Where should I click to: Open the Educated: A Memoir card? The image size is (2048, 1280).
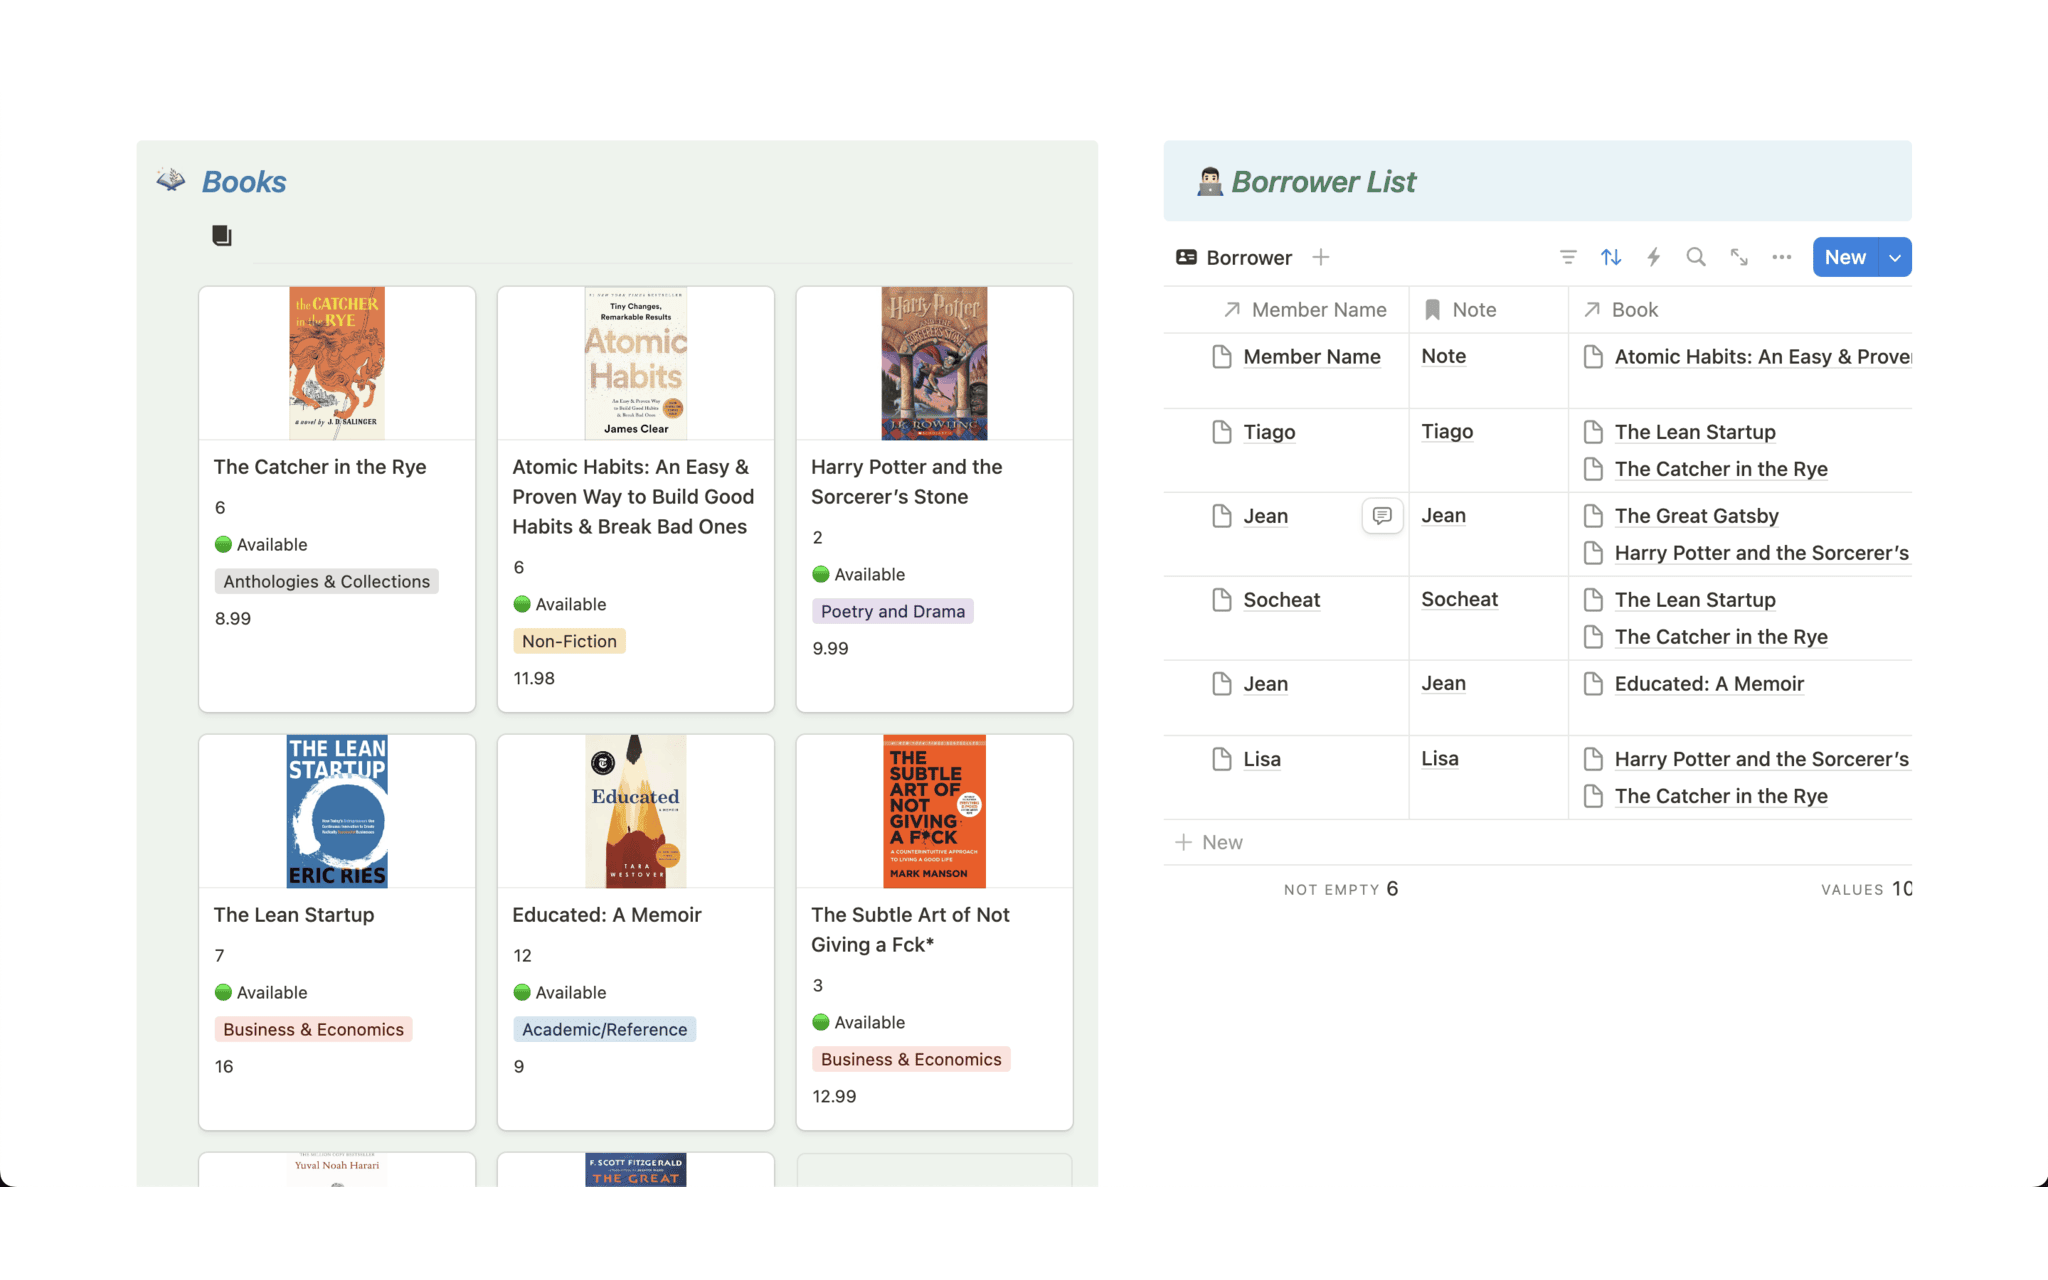pyautogui.click(x=607, y=915)
